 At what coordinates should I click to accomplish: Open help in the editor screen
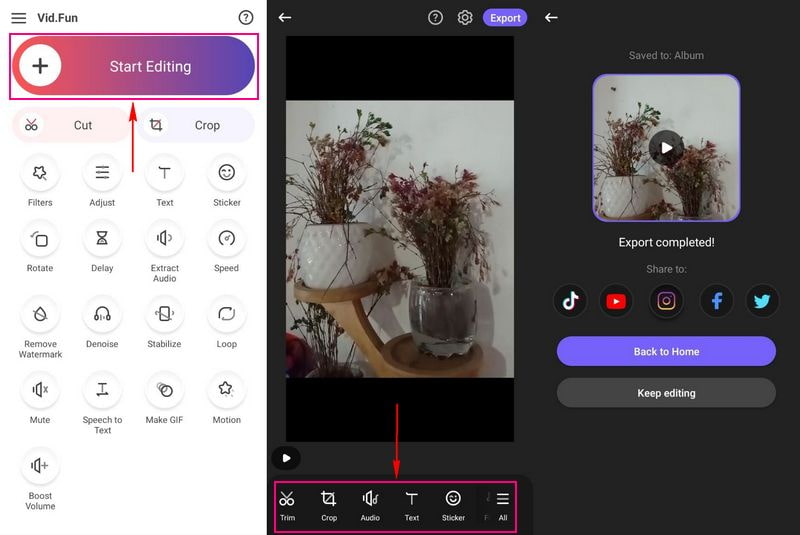[435, 18]
